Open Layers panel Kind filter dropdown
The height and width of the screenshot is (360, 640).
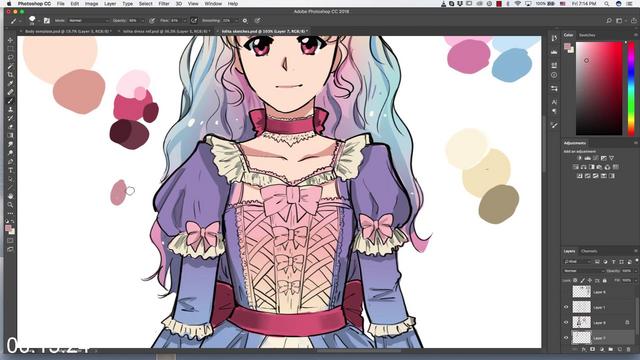coord(577,262)
